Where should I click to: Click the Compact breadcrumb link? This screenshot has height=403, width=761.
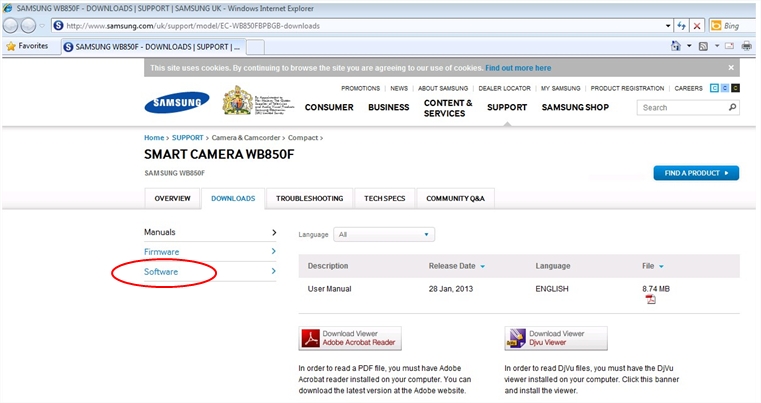(x=303, y=138)
